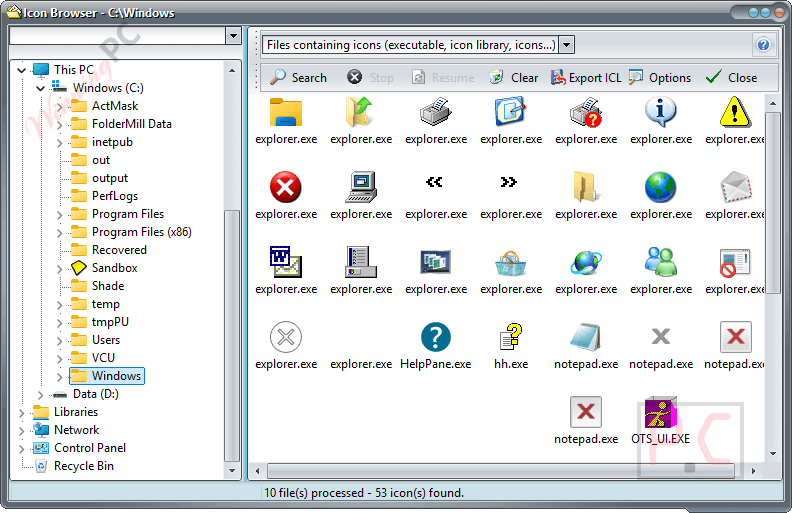Expand the Control Panel tree node
Viewport: 792px width, 513px height.
pyautogui.click(x=22, y=448)
